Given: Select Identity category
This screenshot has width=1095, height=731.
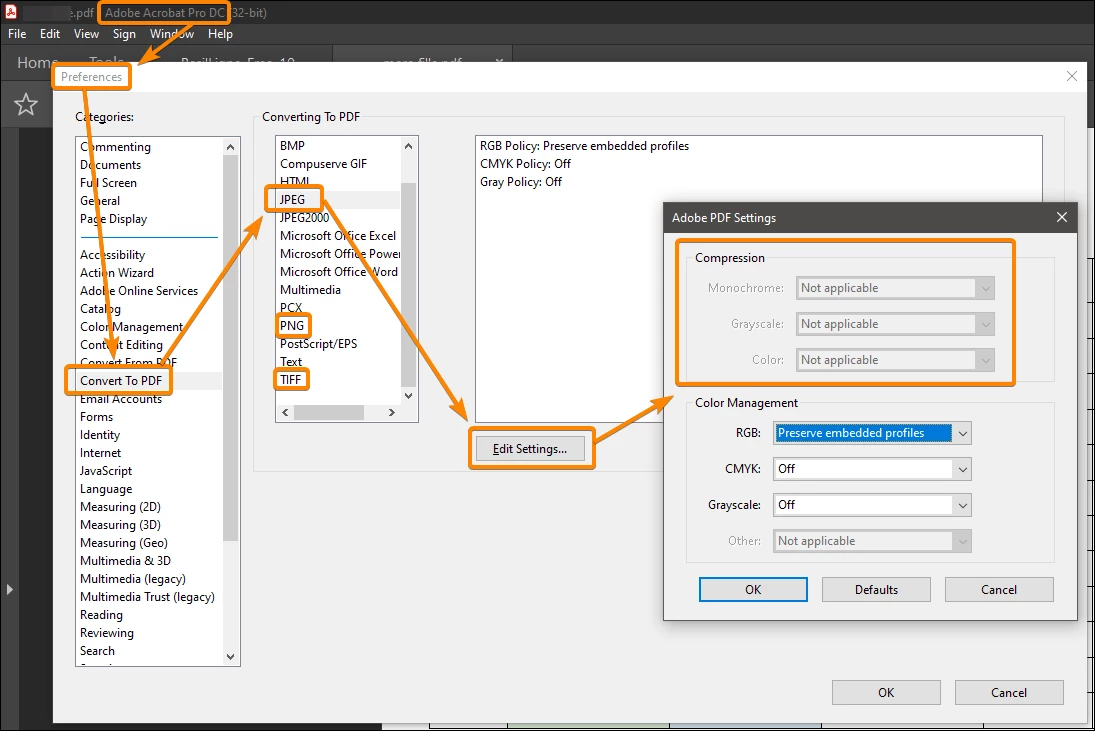Looking at the screenshot, I should coord(100,435).
